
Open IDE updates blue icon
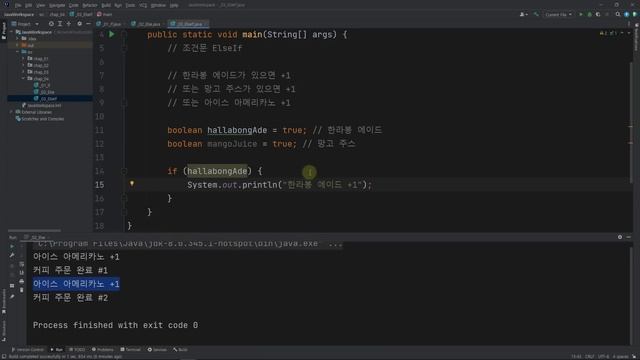coord(627,14)
